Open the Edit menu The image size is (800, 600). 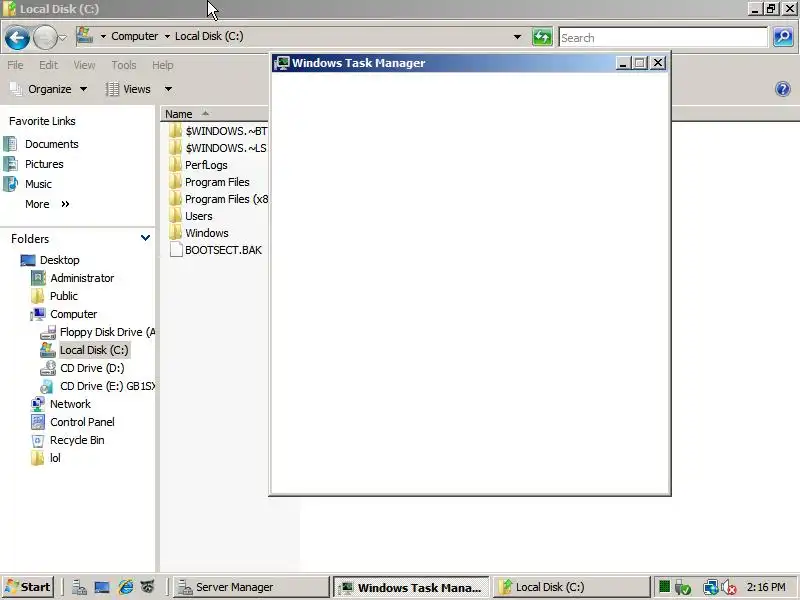[x=48, y=65]
